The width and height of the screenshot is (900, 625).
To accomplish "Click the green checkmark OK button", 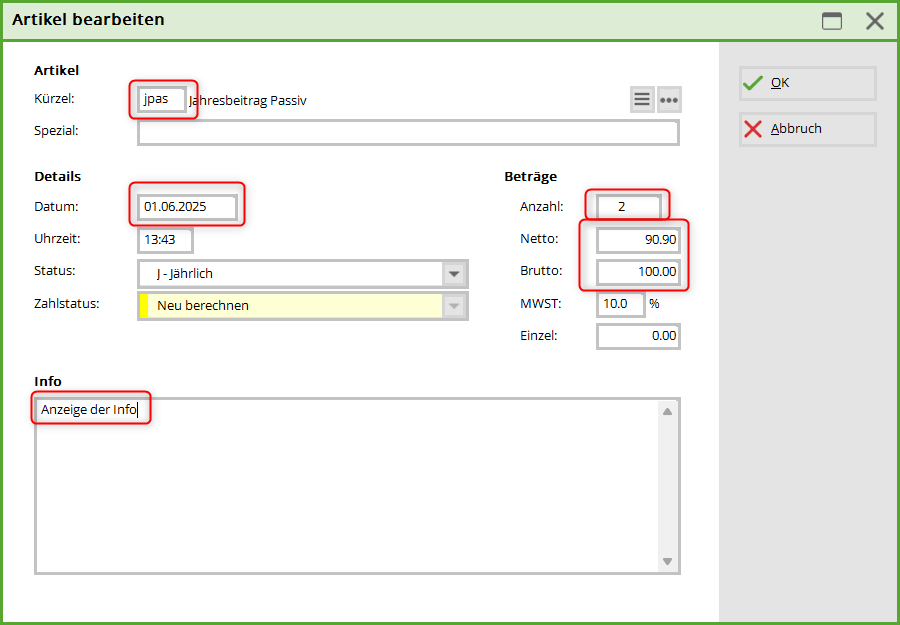I will pyautogui.click(x=807, y=83).
